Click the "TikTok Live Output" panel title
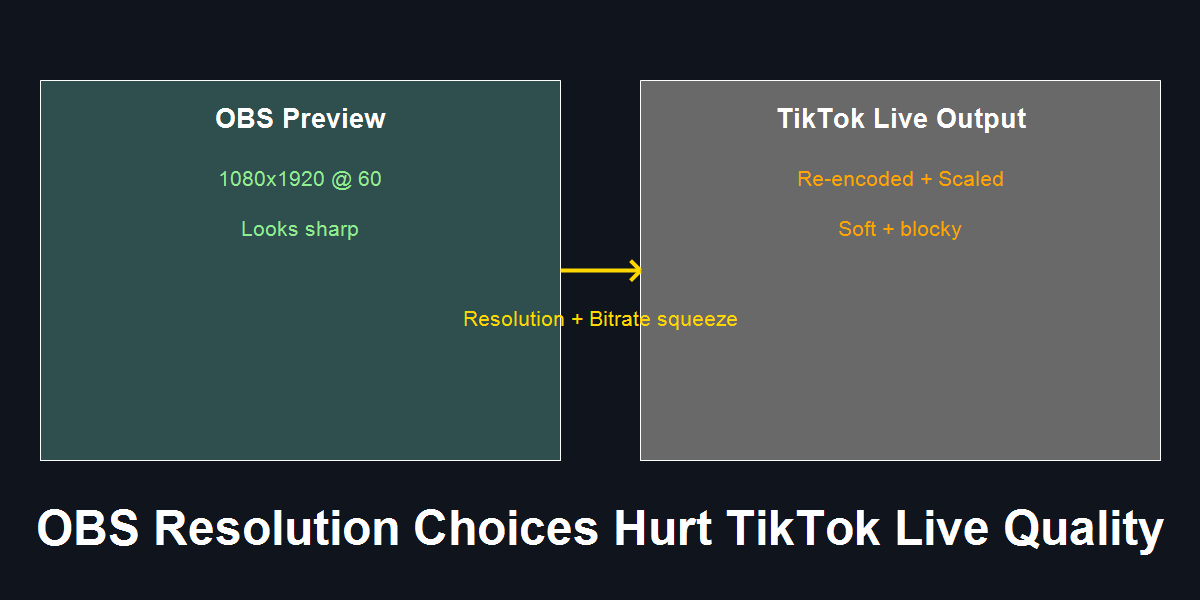This screenshot has height=600, width=1200. click(x=901, y=119)
